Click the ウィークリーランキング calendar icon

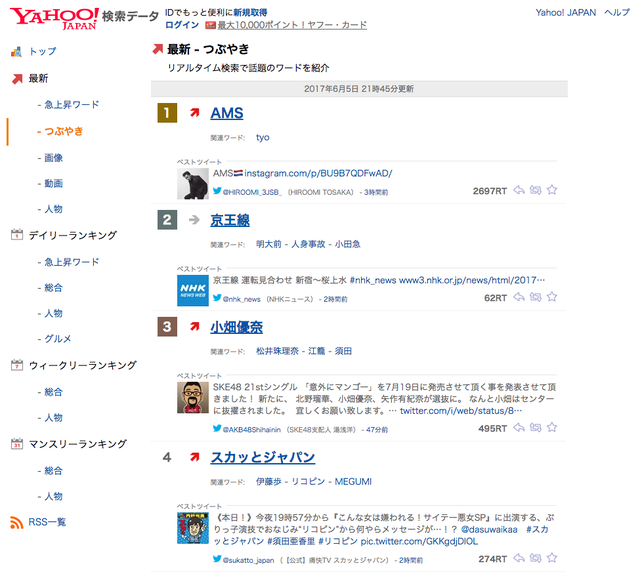tap(17, 365)
